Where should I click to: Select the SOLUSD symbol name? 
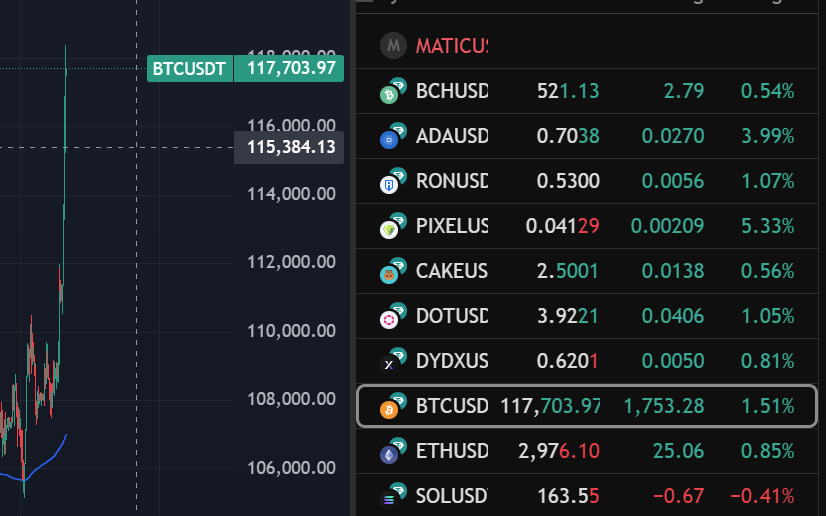coord(451,496)
